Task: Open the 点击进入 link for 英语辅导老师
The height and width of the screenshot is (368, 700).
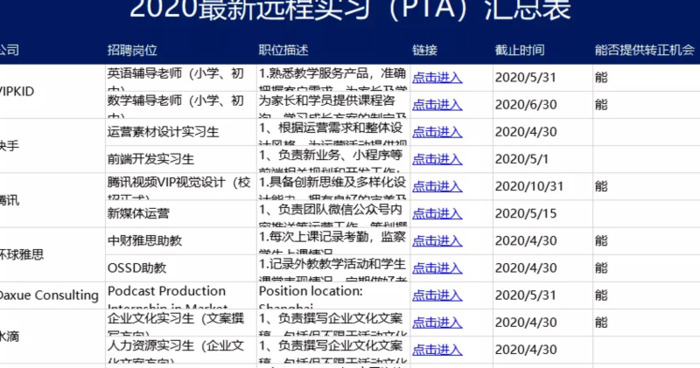Action: pyautogui.click(x=437, y=78)
